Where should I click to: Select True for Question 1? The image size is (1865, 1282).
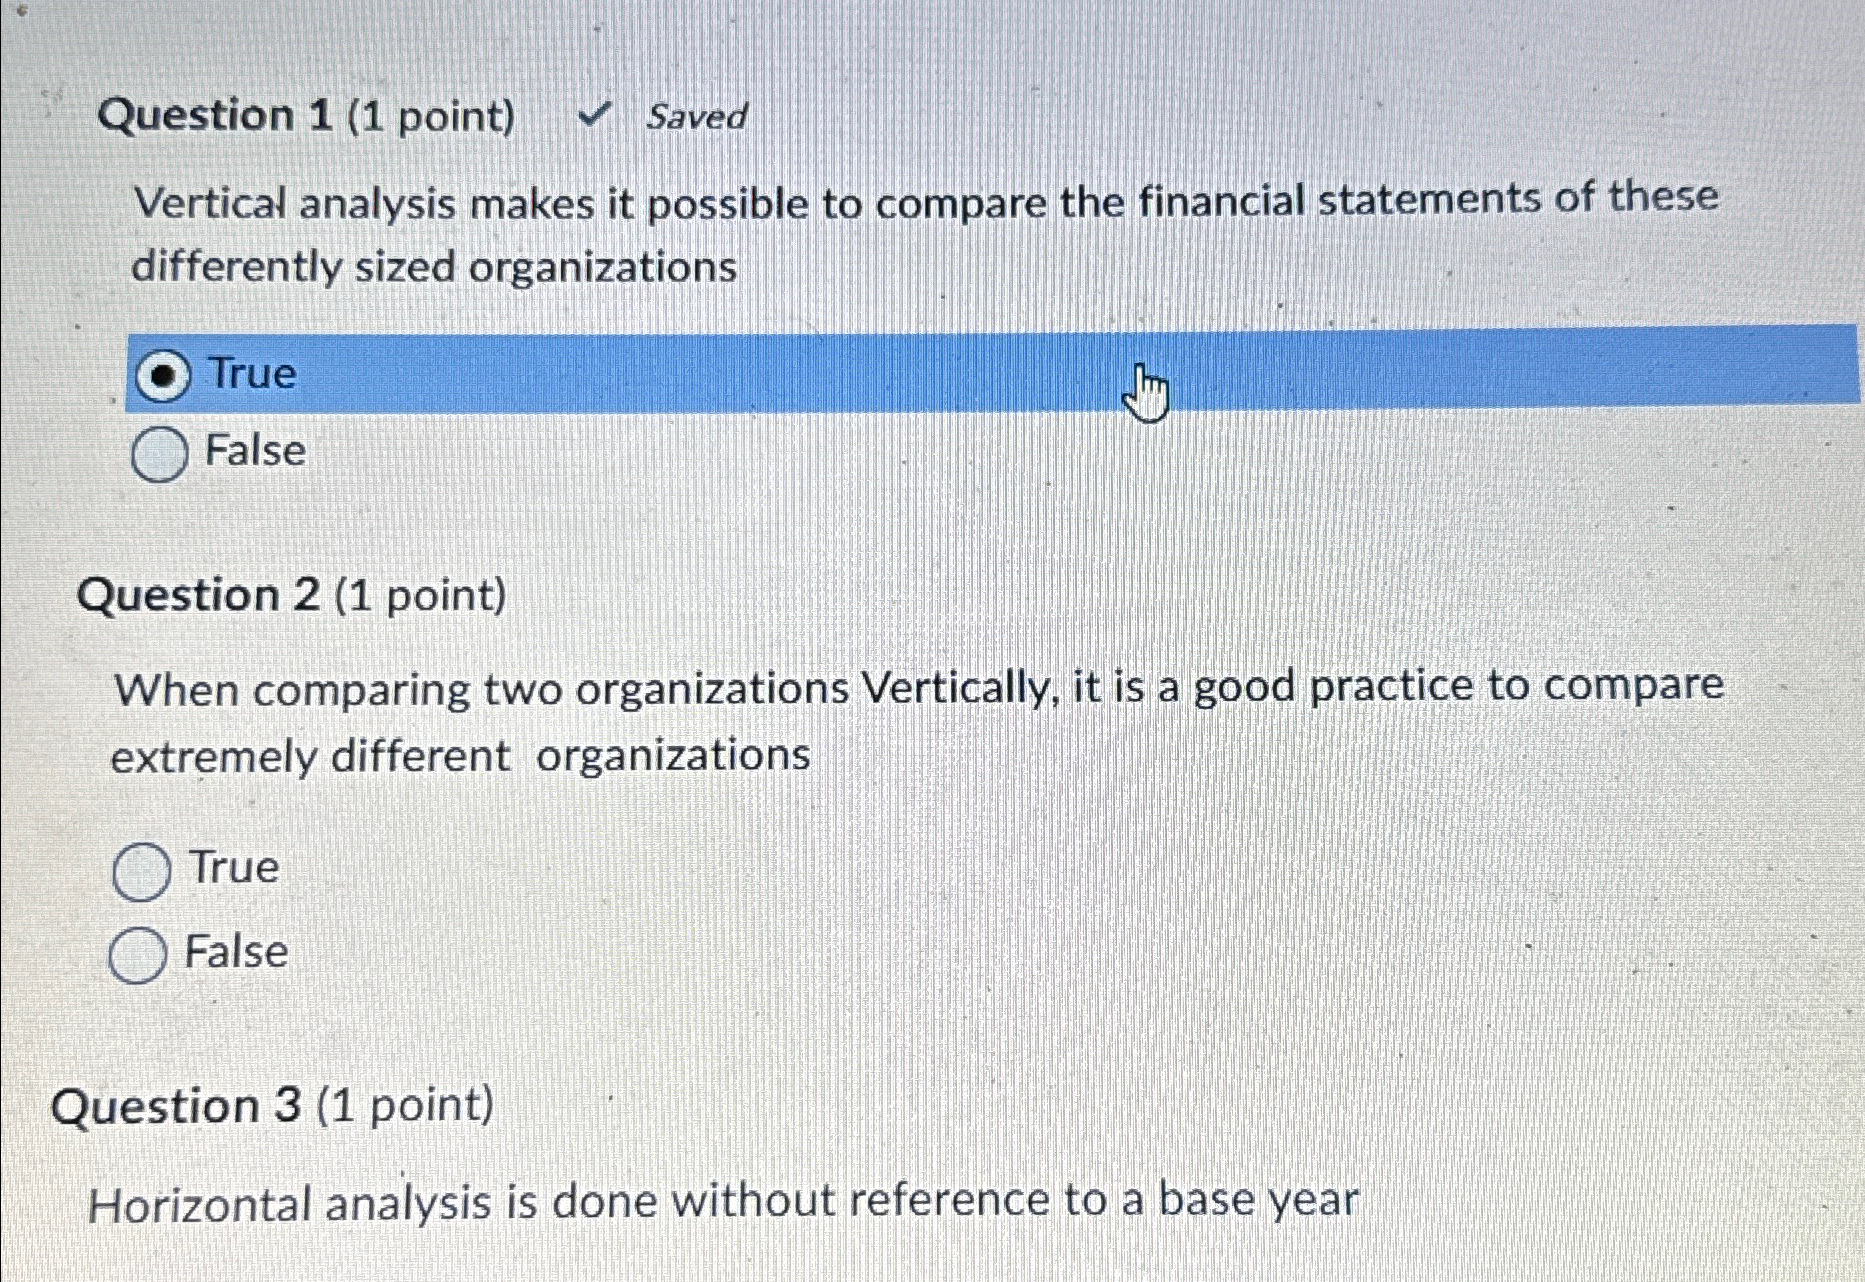tap(163, 377)
